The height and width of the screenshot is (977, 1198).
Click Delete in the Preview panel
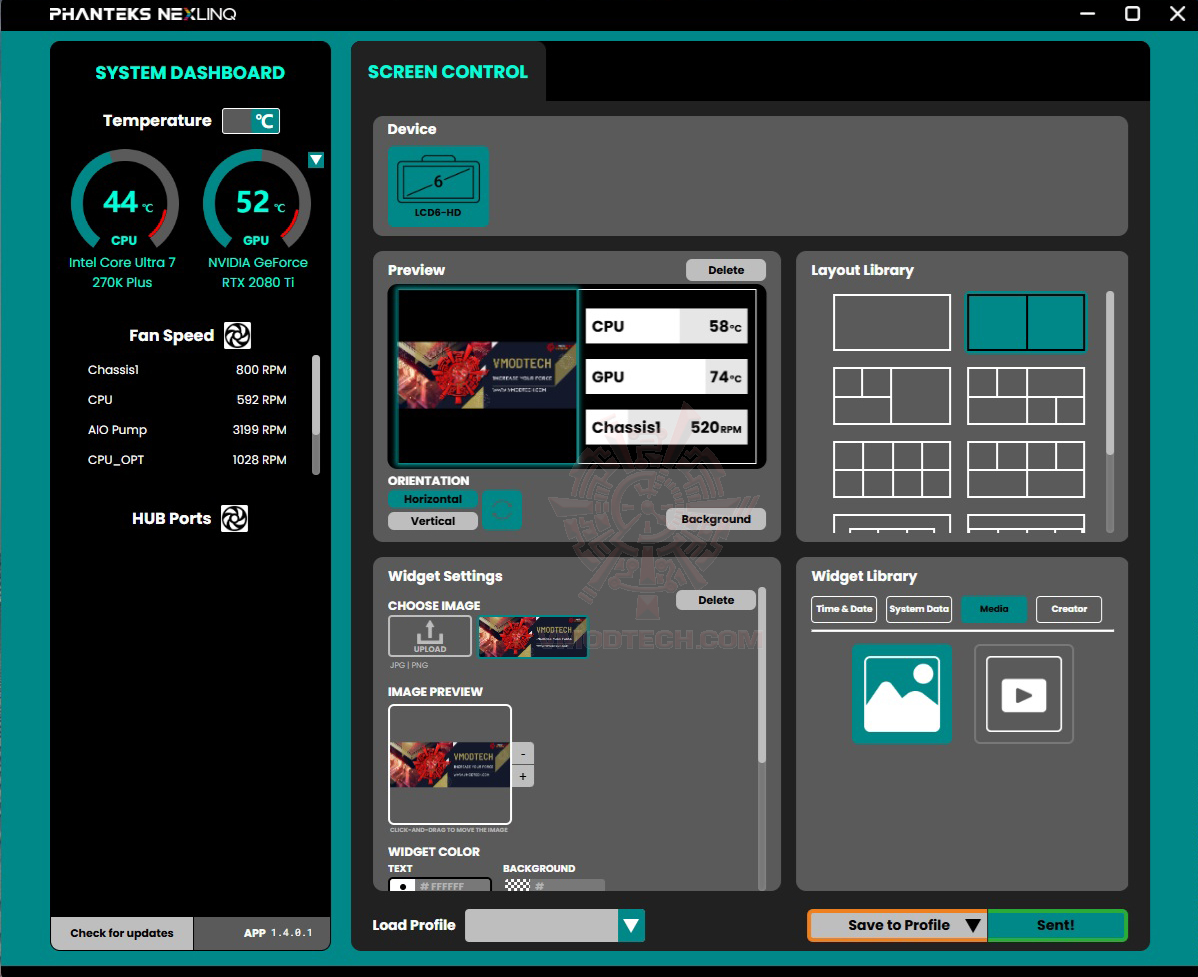[726, 270]
